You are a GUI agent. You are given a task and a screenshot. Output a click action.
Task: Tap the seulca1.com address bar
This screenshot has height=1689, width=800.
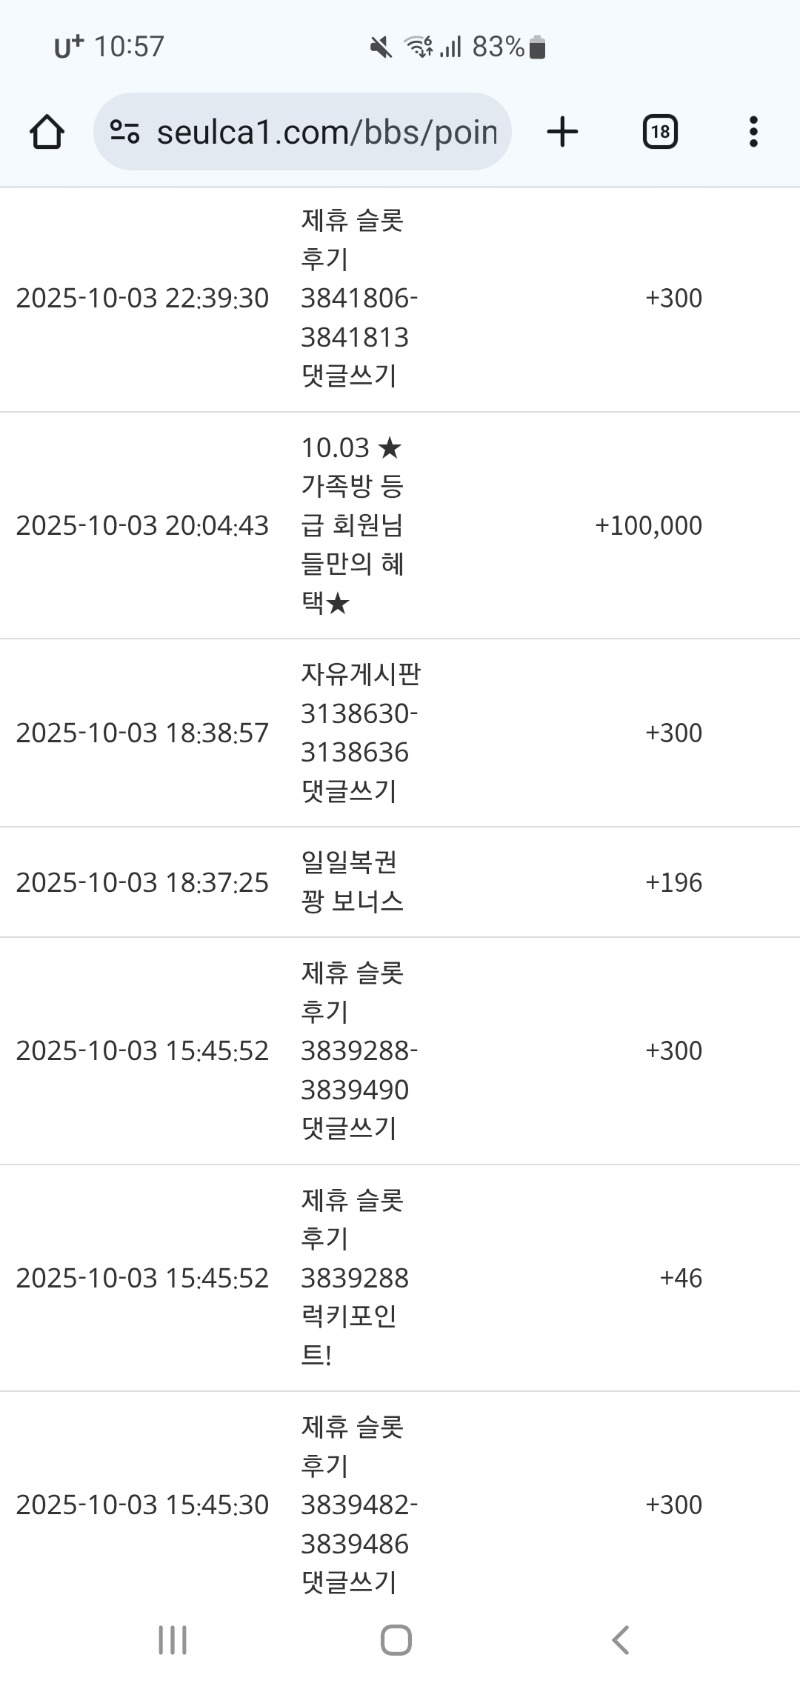pos(326,132)
